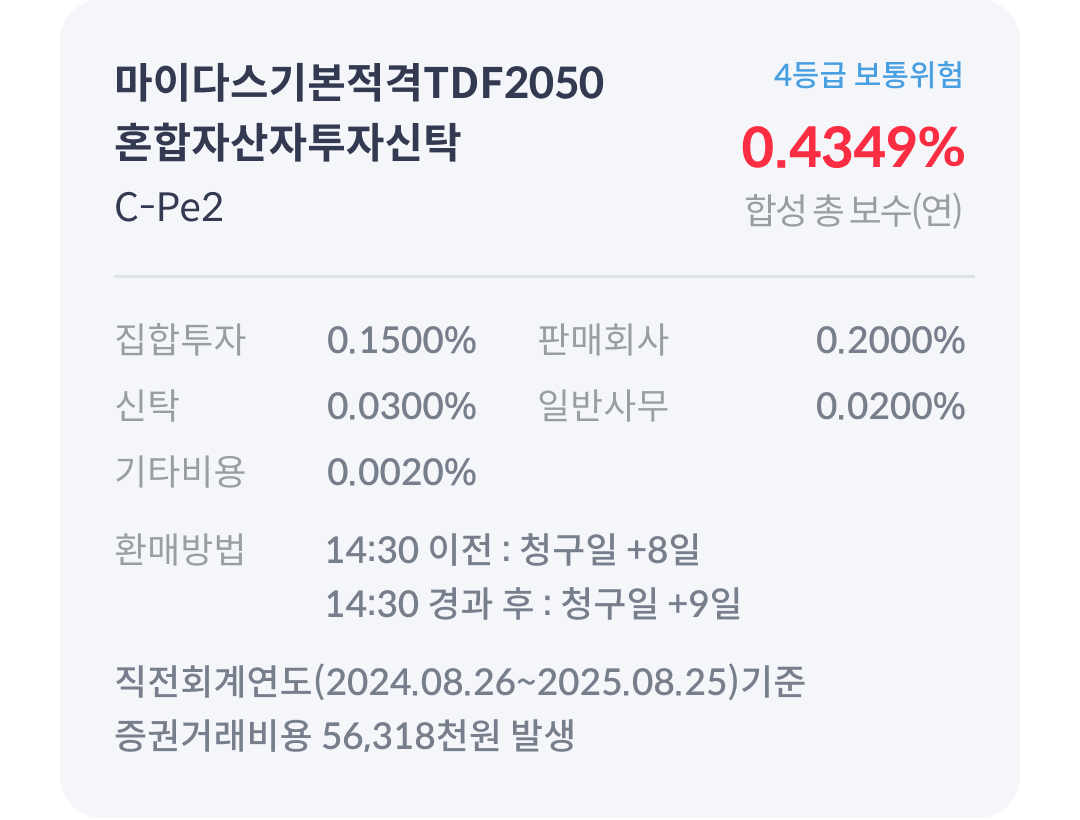Select the 혼합자산자투자신탁 title line
1080x820 pixels.
click(x=287, y=143)
